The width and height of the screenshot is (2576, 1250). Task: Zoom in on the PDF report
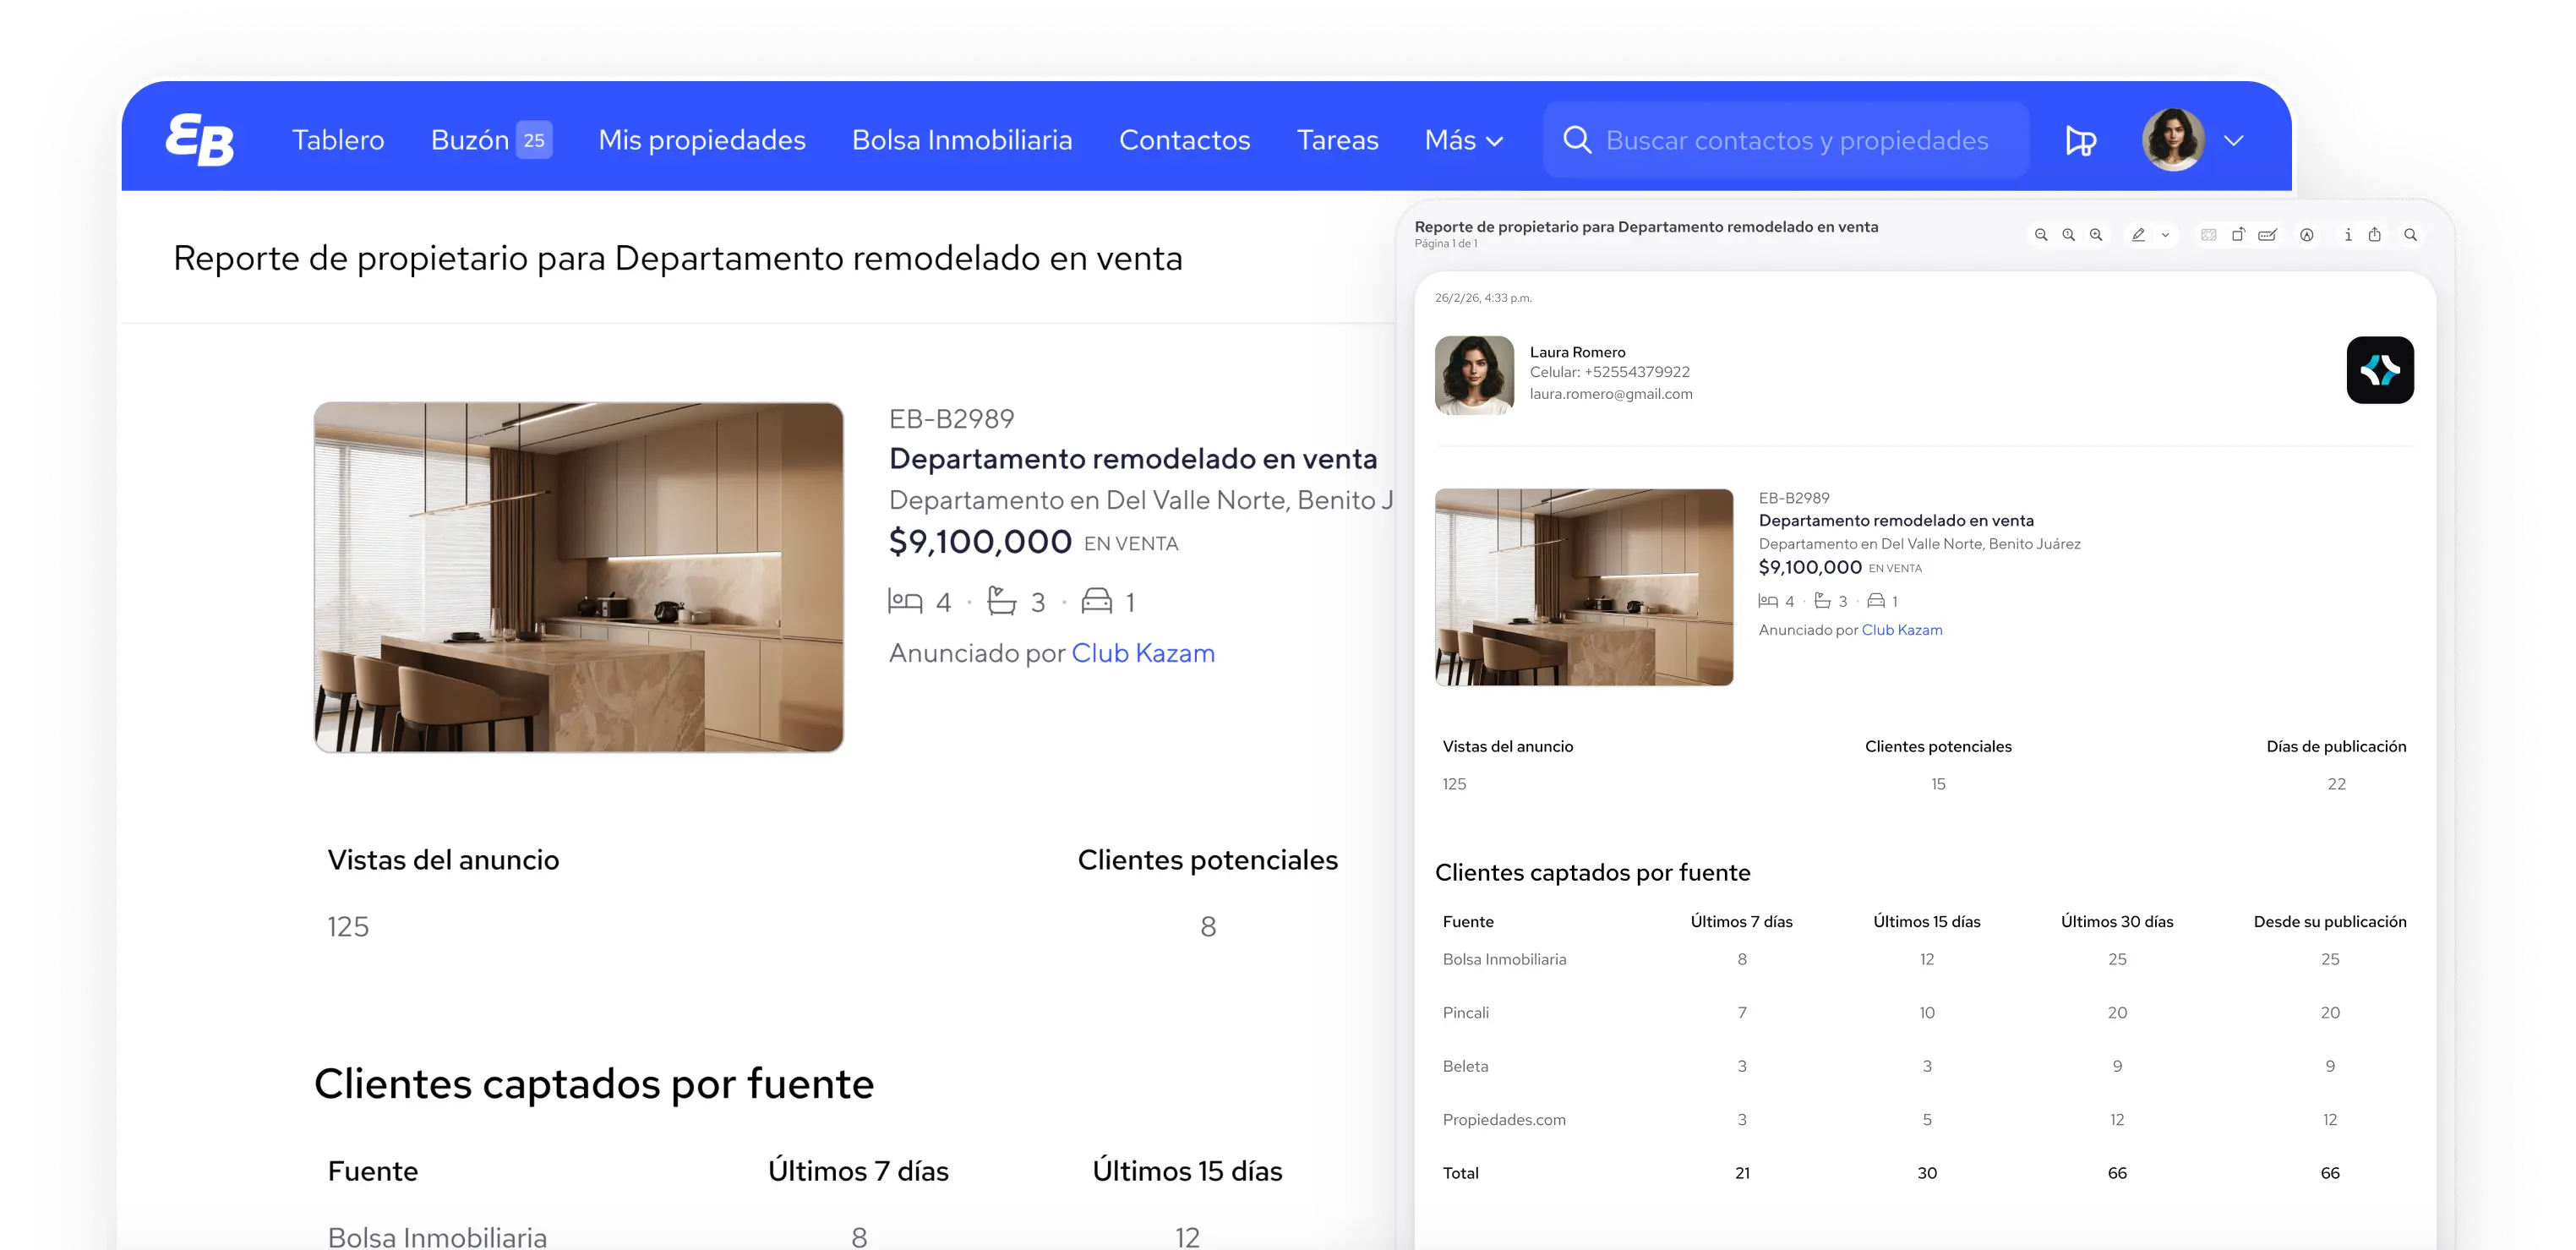click(x=2096, y=234)
